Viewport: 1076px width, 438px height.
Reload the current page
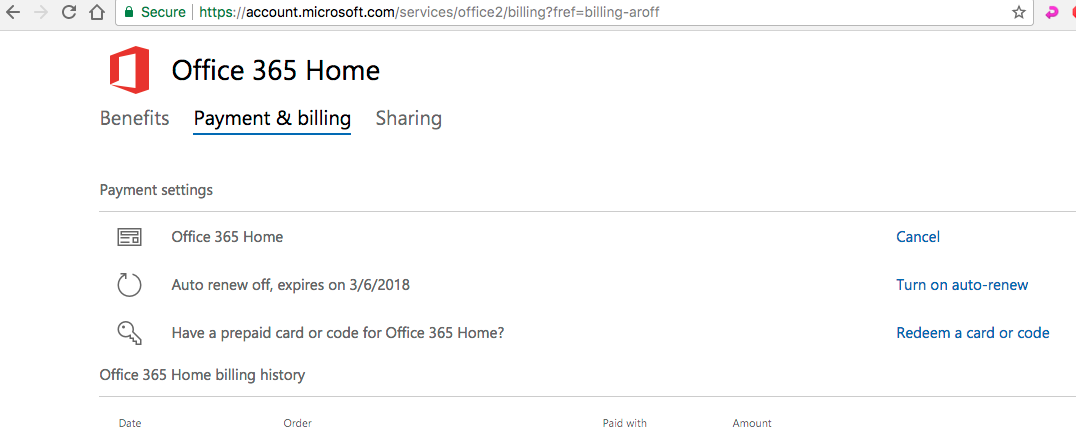[69, 13]
